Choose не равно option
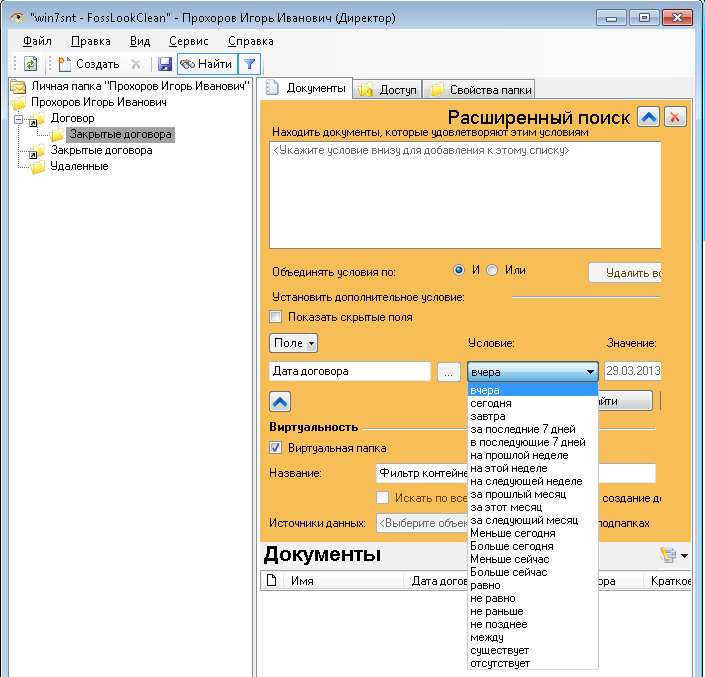 pos(533,599)
